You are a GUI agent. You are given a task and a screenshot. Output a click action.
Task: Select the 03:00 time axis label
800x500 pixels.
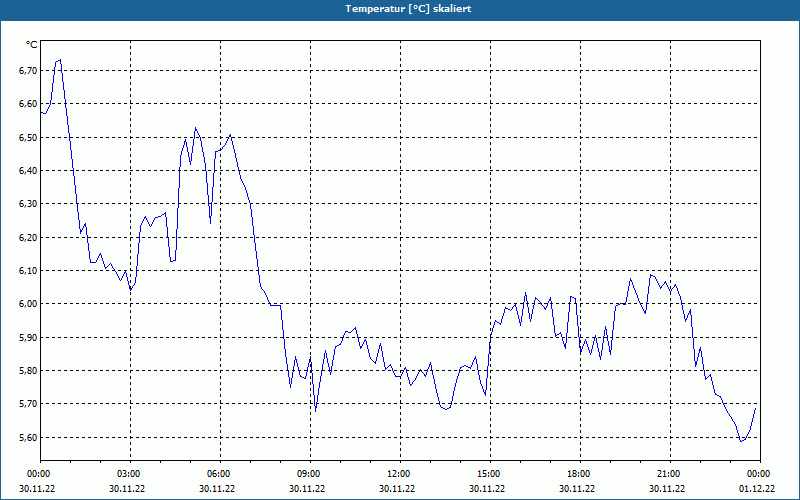coord(128,474)
